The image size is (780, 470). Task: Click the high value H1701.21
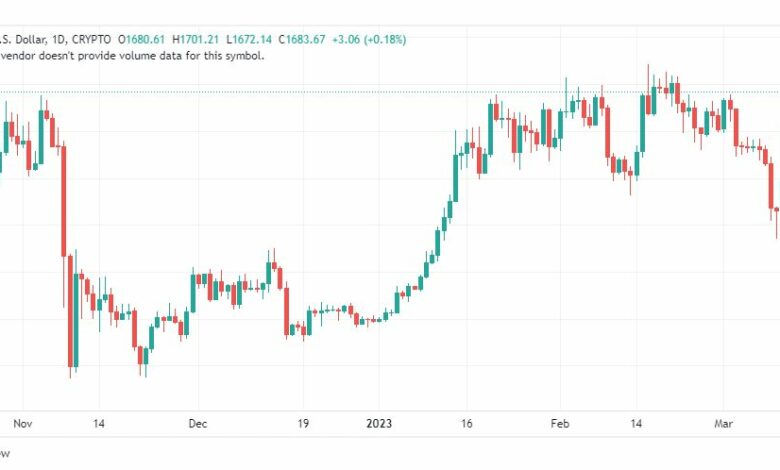[x=195, y=39]
